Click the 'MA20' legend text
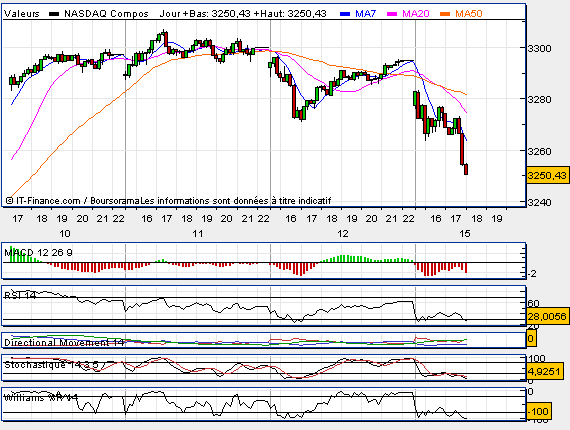The width and height of the screenshot is (570, 430). point(416,14)
